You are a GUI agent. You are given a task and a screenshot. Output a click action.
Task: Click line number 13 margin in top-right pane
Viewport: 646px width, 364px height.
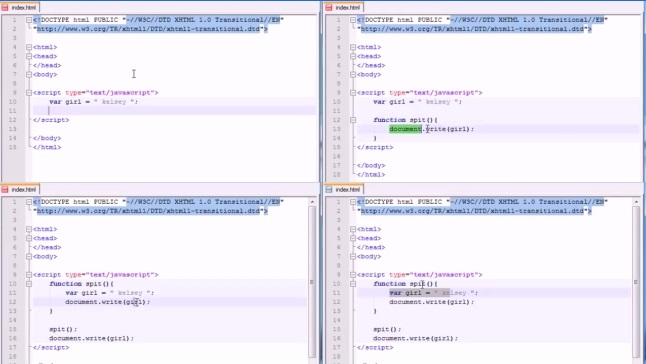click(338, 129)
